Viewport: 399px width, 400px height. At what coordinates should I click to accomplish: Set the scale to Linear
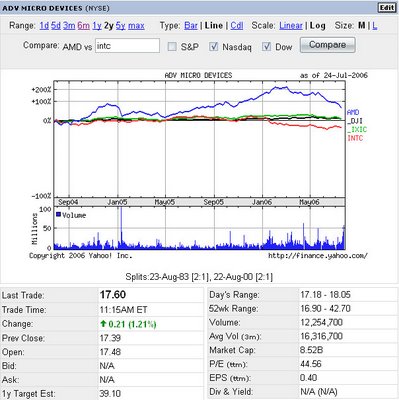click(291, 26)
